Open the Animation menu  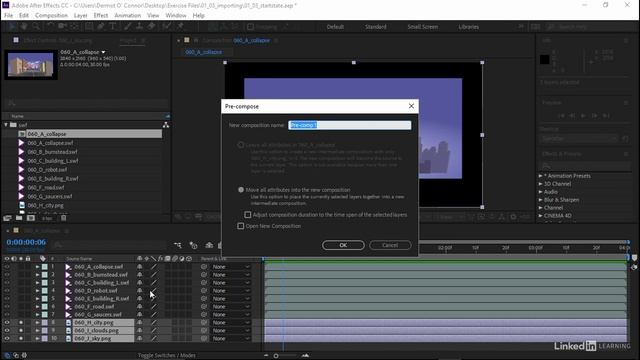pos(127,16)
